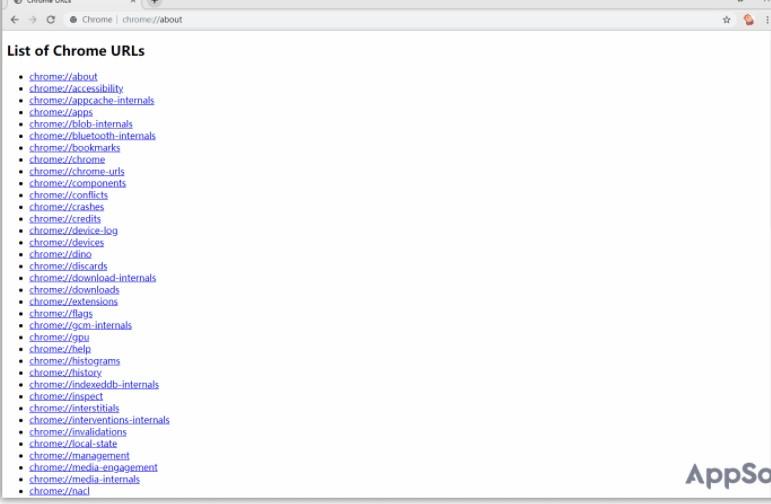This screenshot has height=504, width=771.
Task: Open chrome://indexeddb-internals
Action: [94, 385]
